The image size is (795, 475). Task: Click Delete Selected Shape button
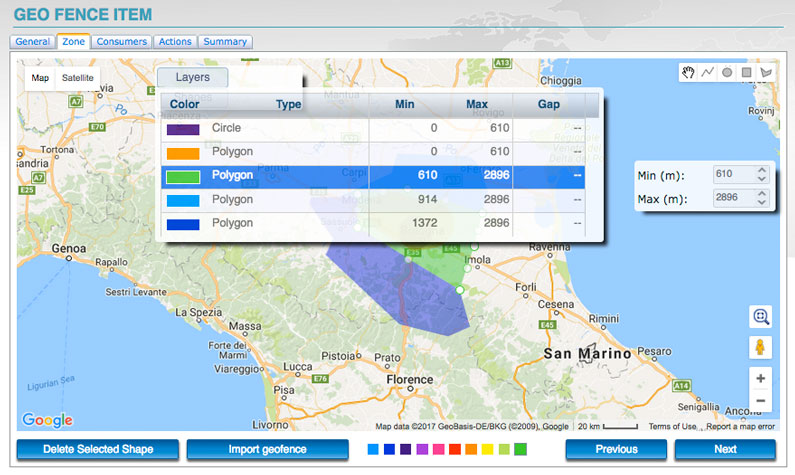tap(98, 449)
